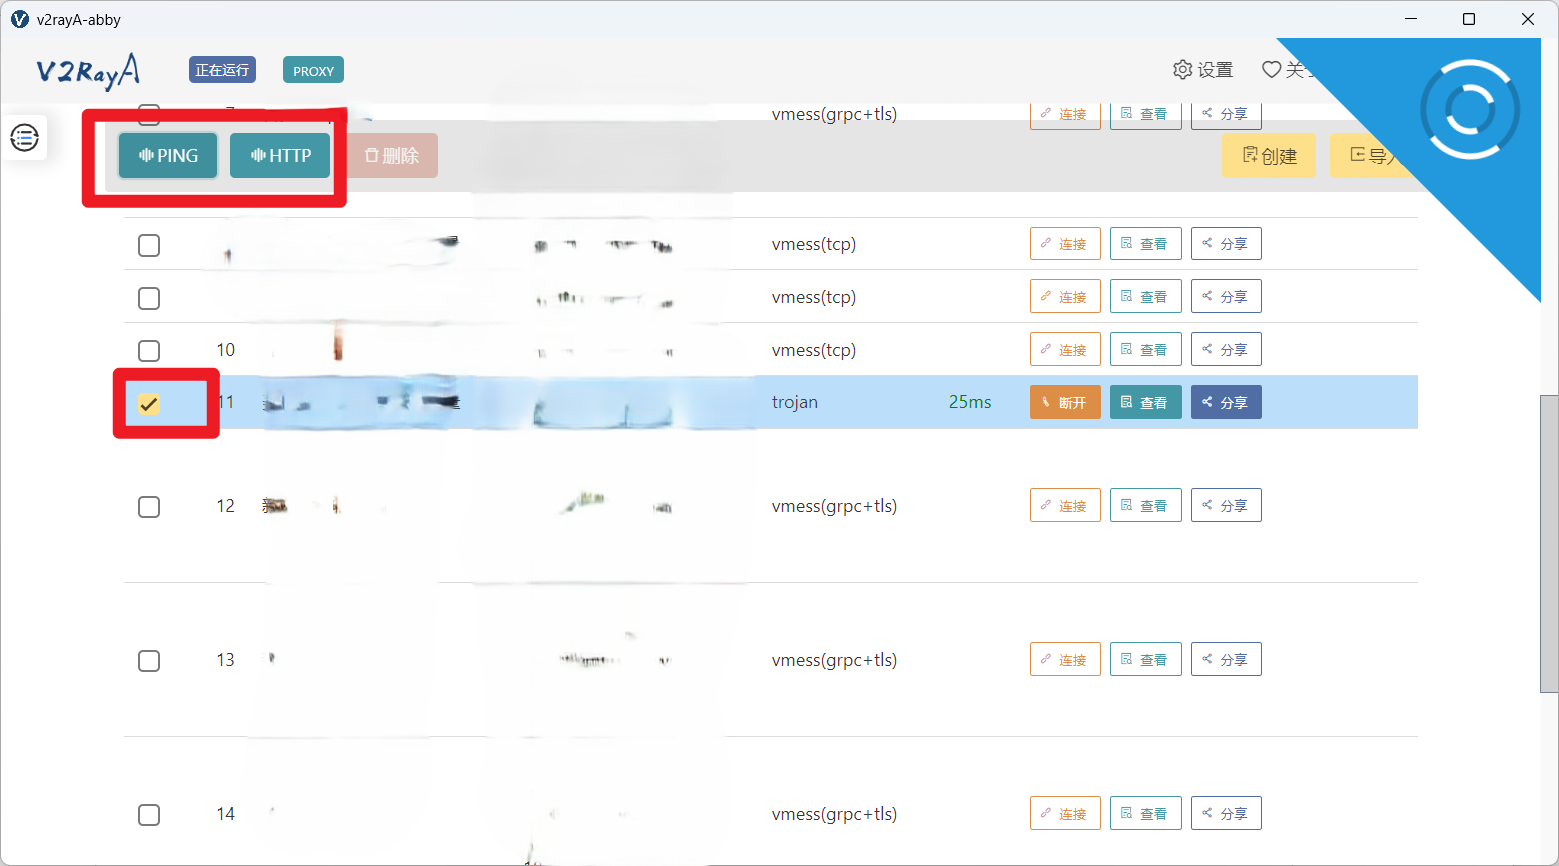The width and height of the screenshot is (1559, 866).
Task: Click the vmess(grpc+tls) text in row 13
Action: click(834, 660)
